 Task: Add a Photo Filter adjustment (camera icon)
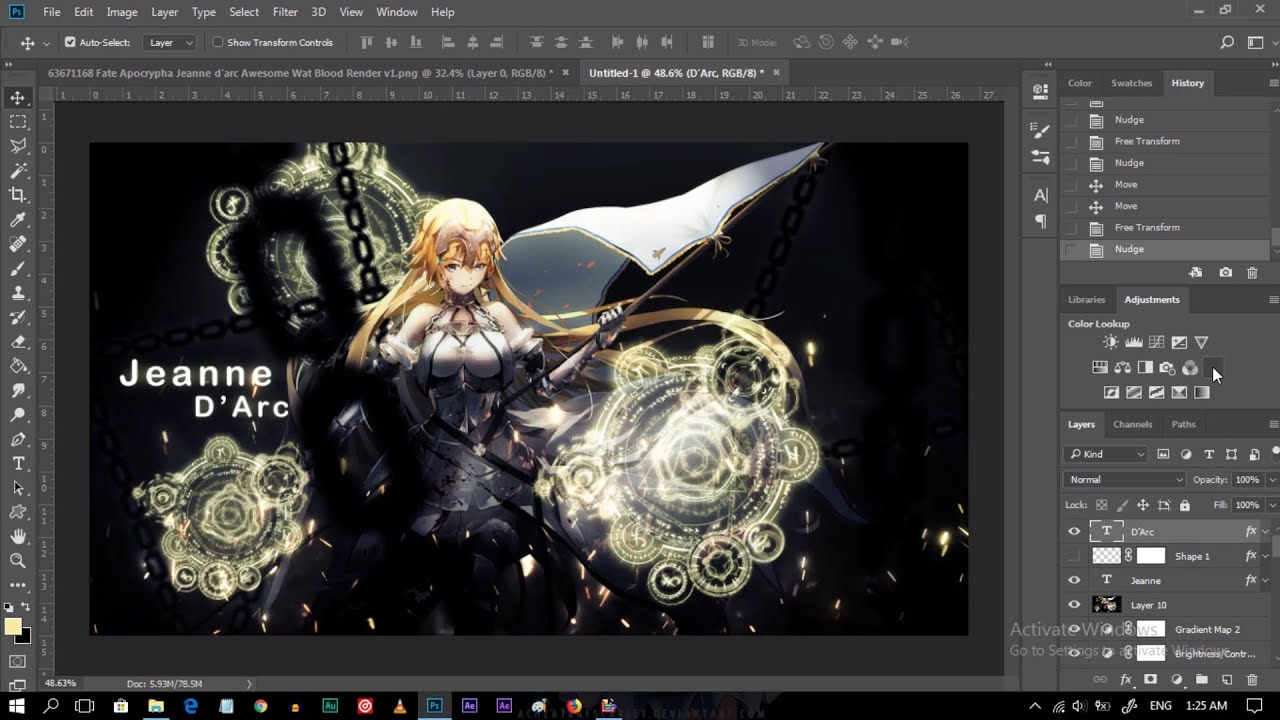[1167, 367]
